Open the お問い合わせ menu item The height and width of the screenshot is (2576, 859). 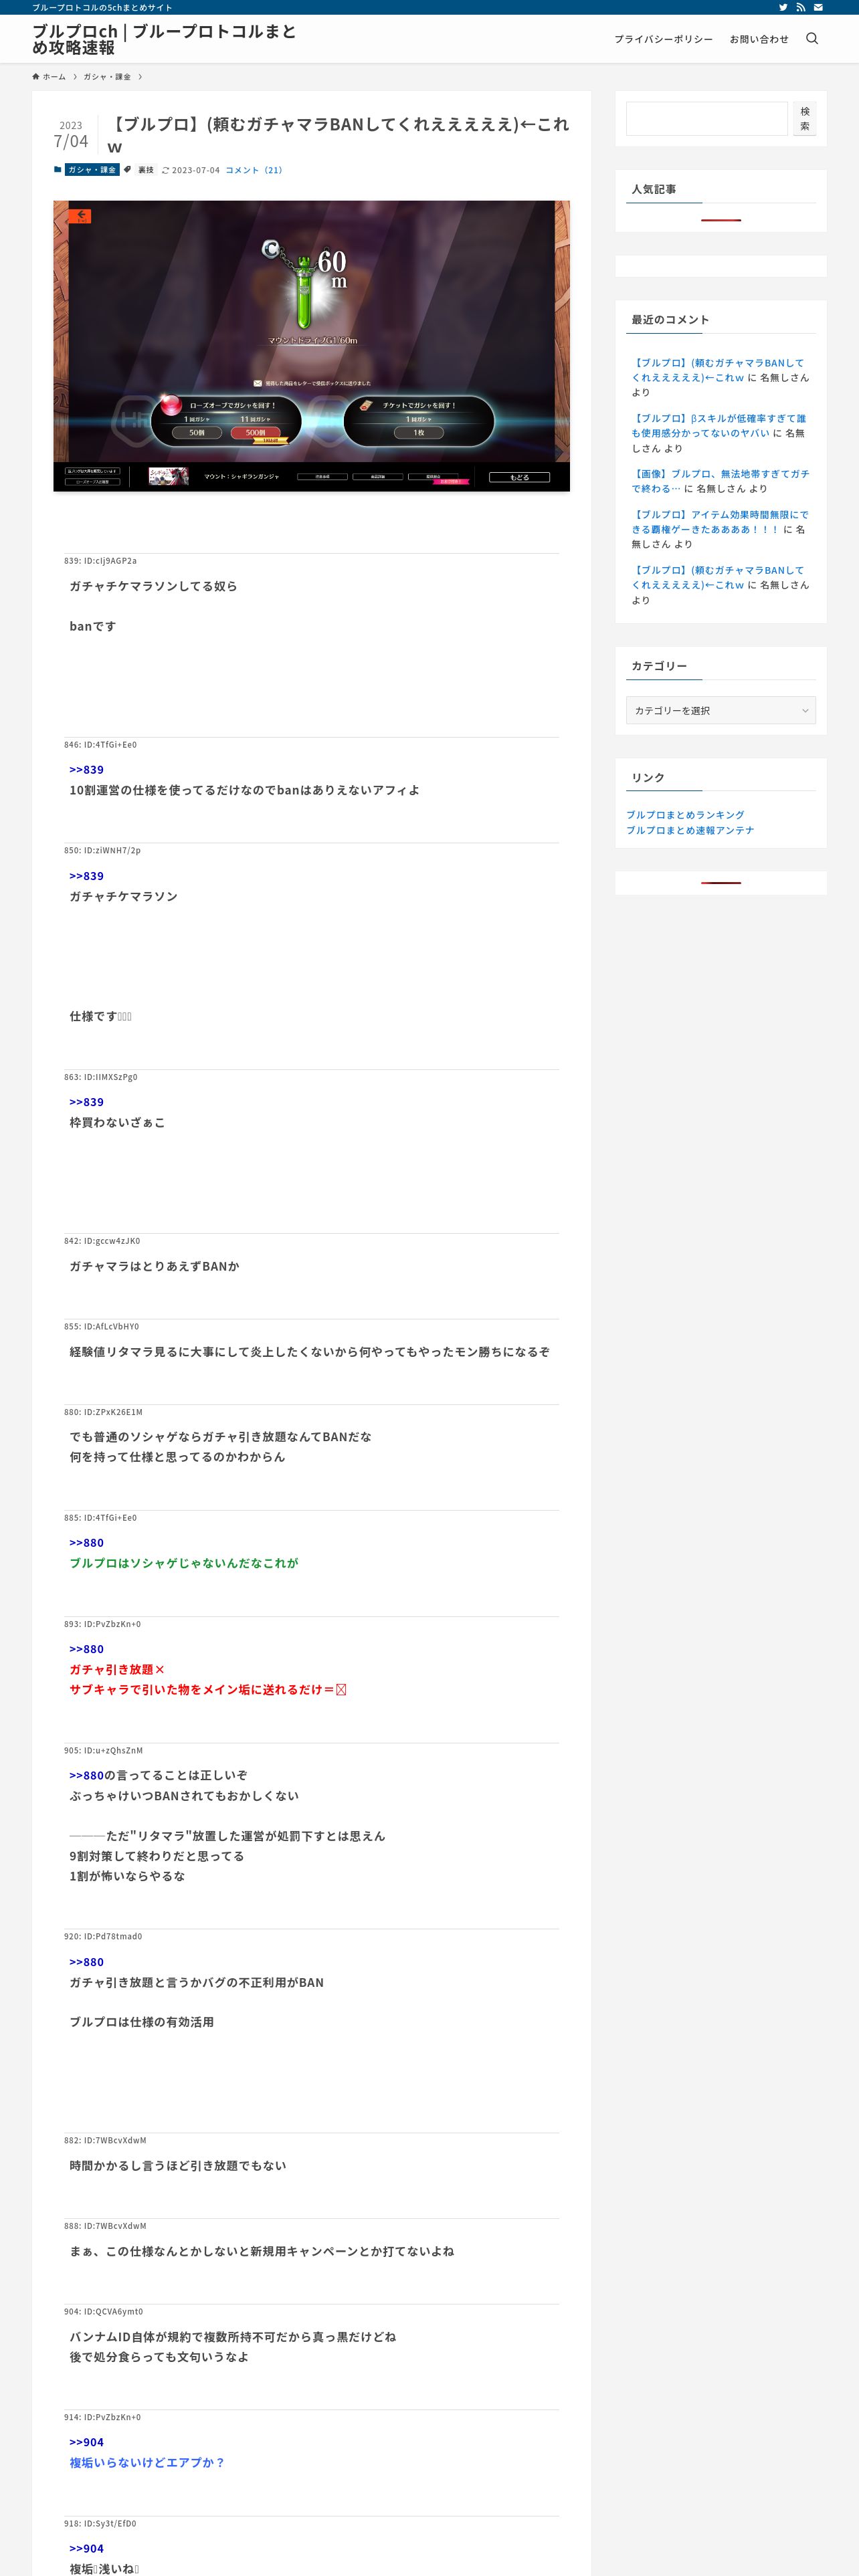click(759, 39)
